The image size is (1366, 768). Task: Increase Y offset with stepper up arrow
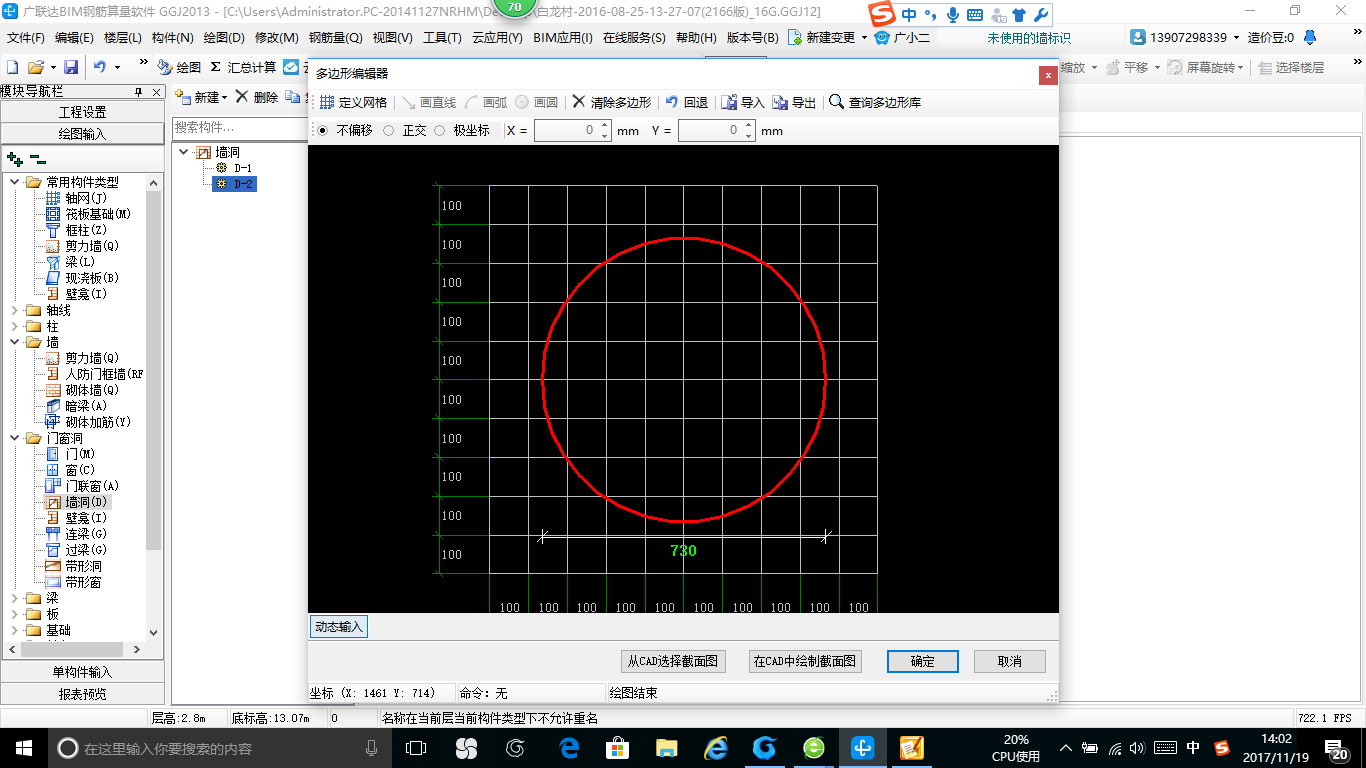(749, 125)
